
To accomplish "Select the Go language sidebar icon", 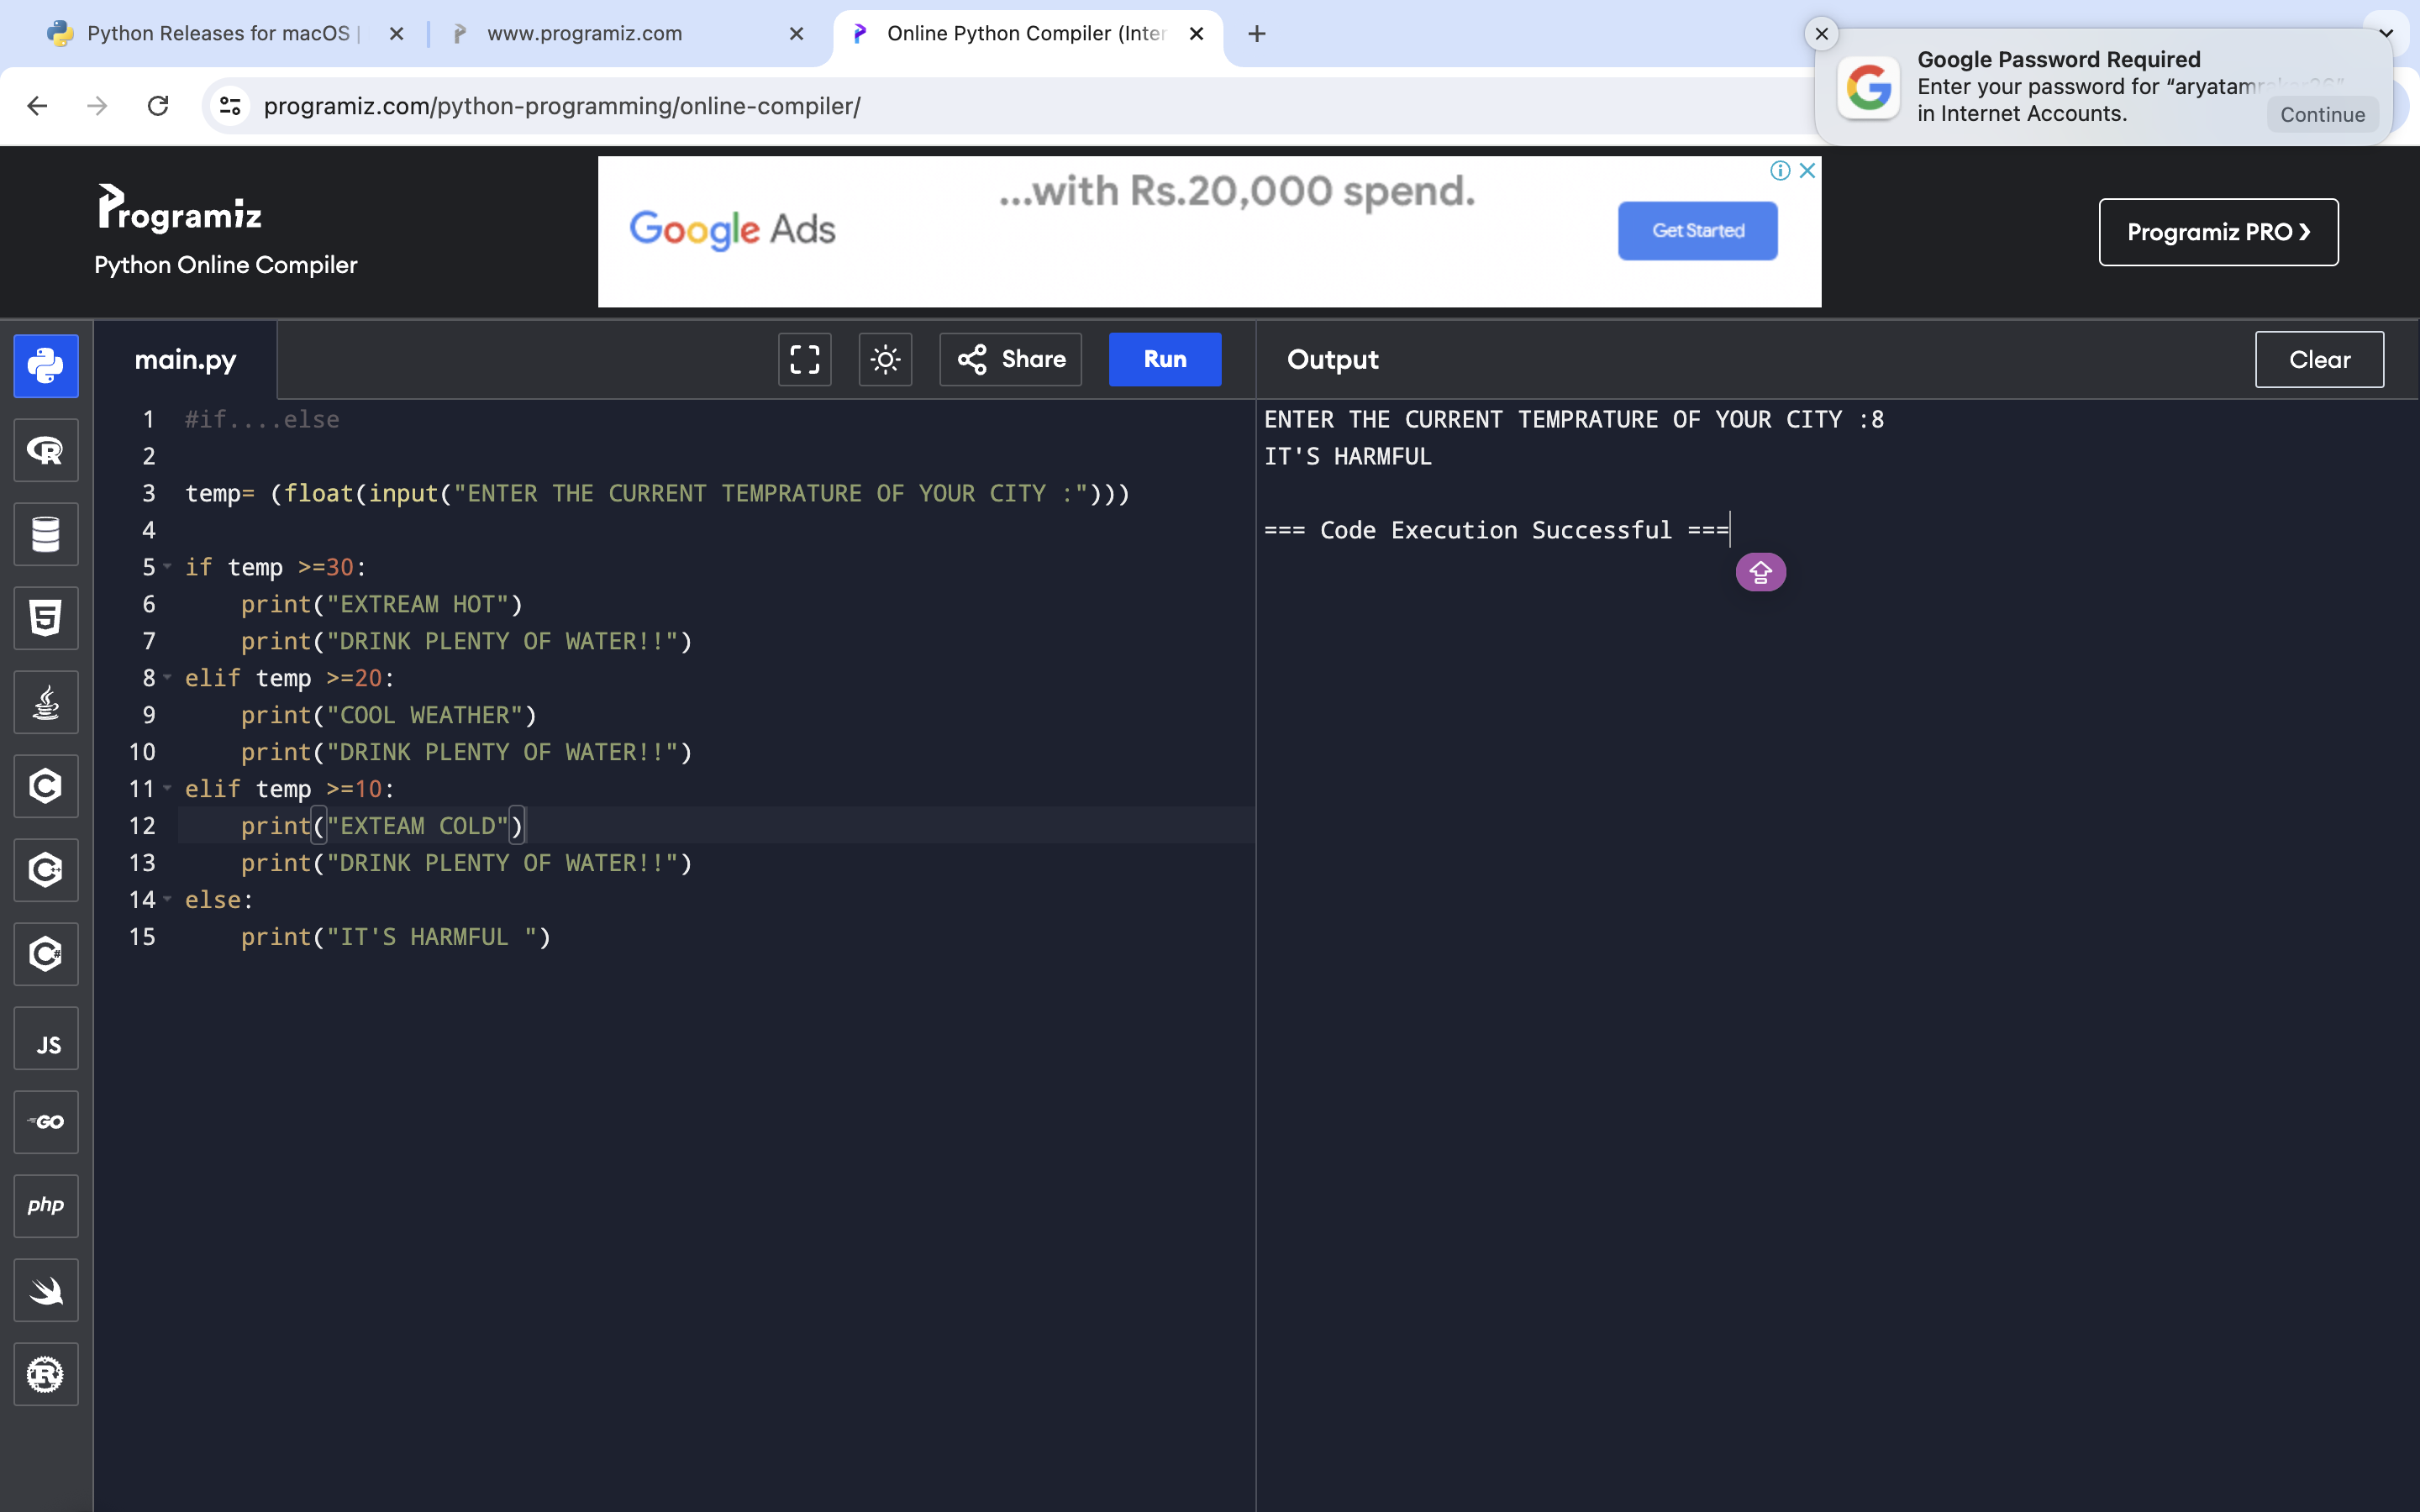I will pyautogui.click(x=47, y=1121).
